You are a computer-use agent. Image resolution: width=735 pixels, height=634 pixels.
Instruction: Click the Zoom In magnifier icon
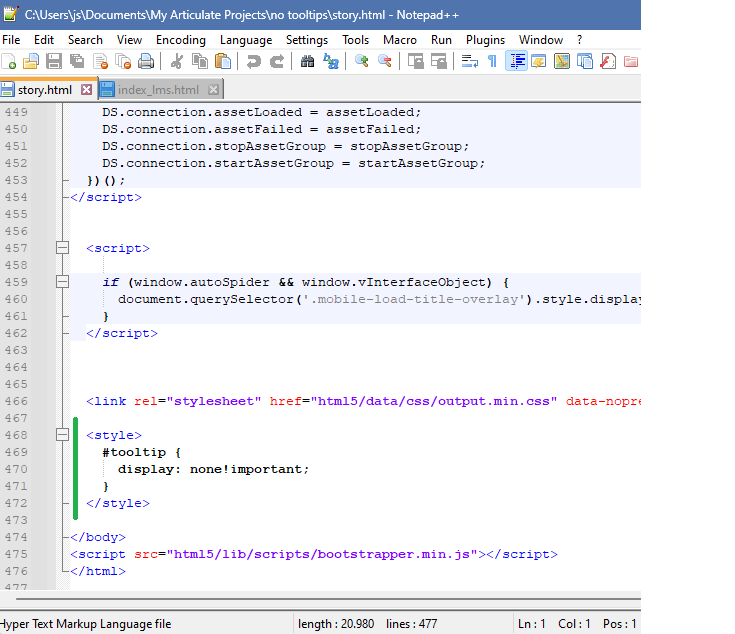point(361,62)
